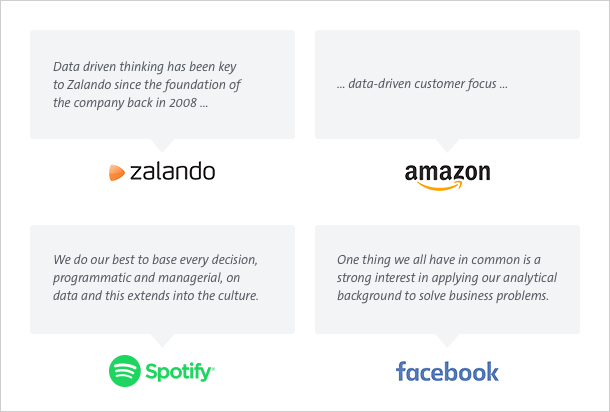Click the green Spotify circle icon
Image resolution: width=610 pixels, height=412 pixels.
[x=124, y=371]
